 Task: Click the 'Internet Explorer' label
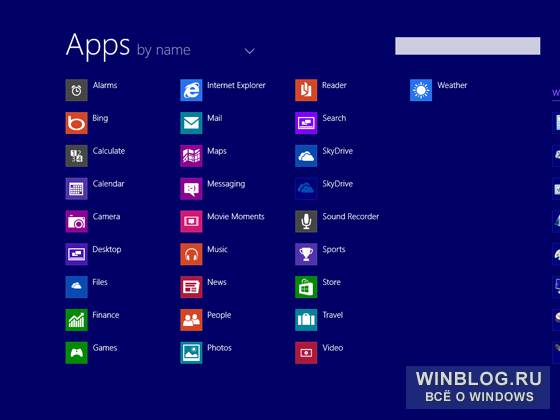[236, 85]
